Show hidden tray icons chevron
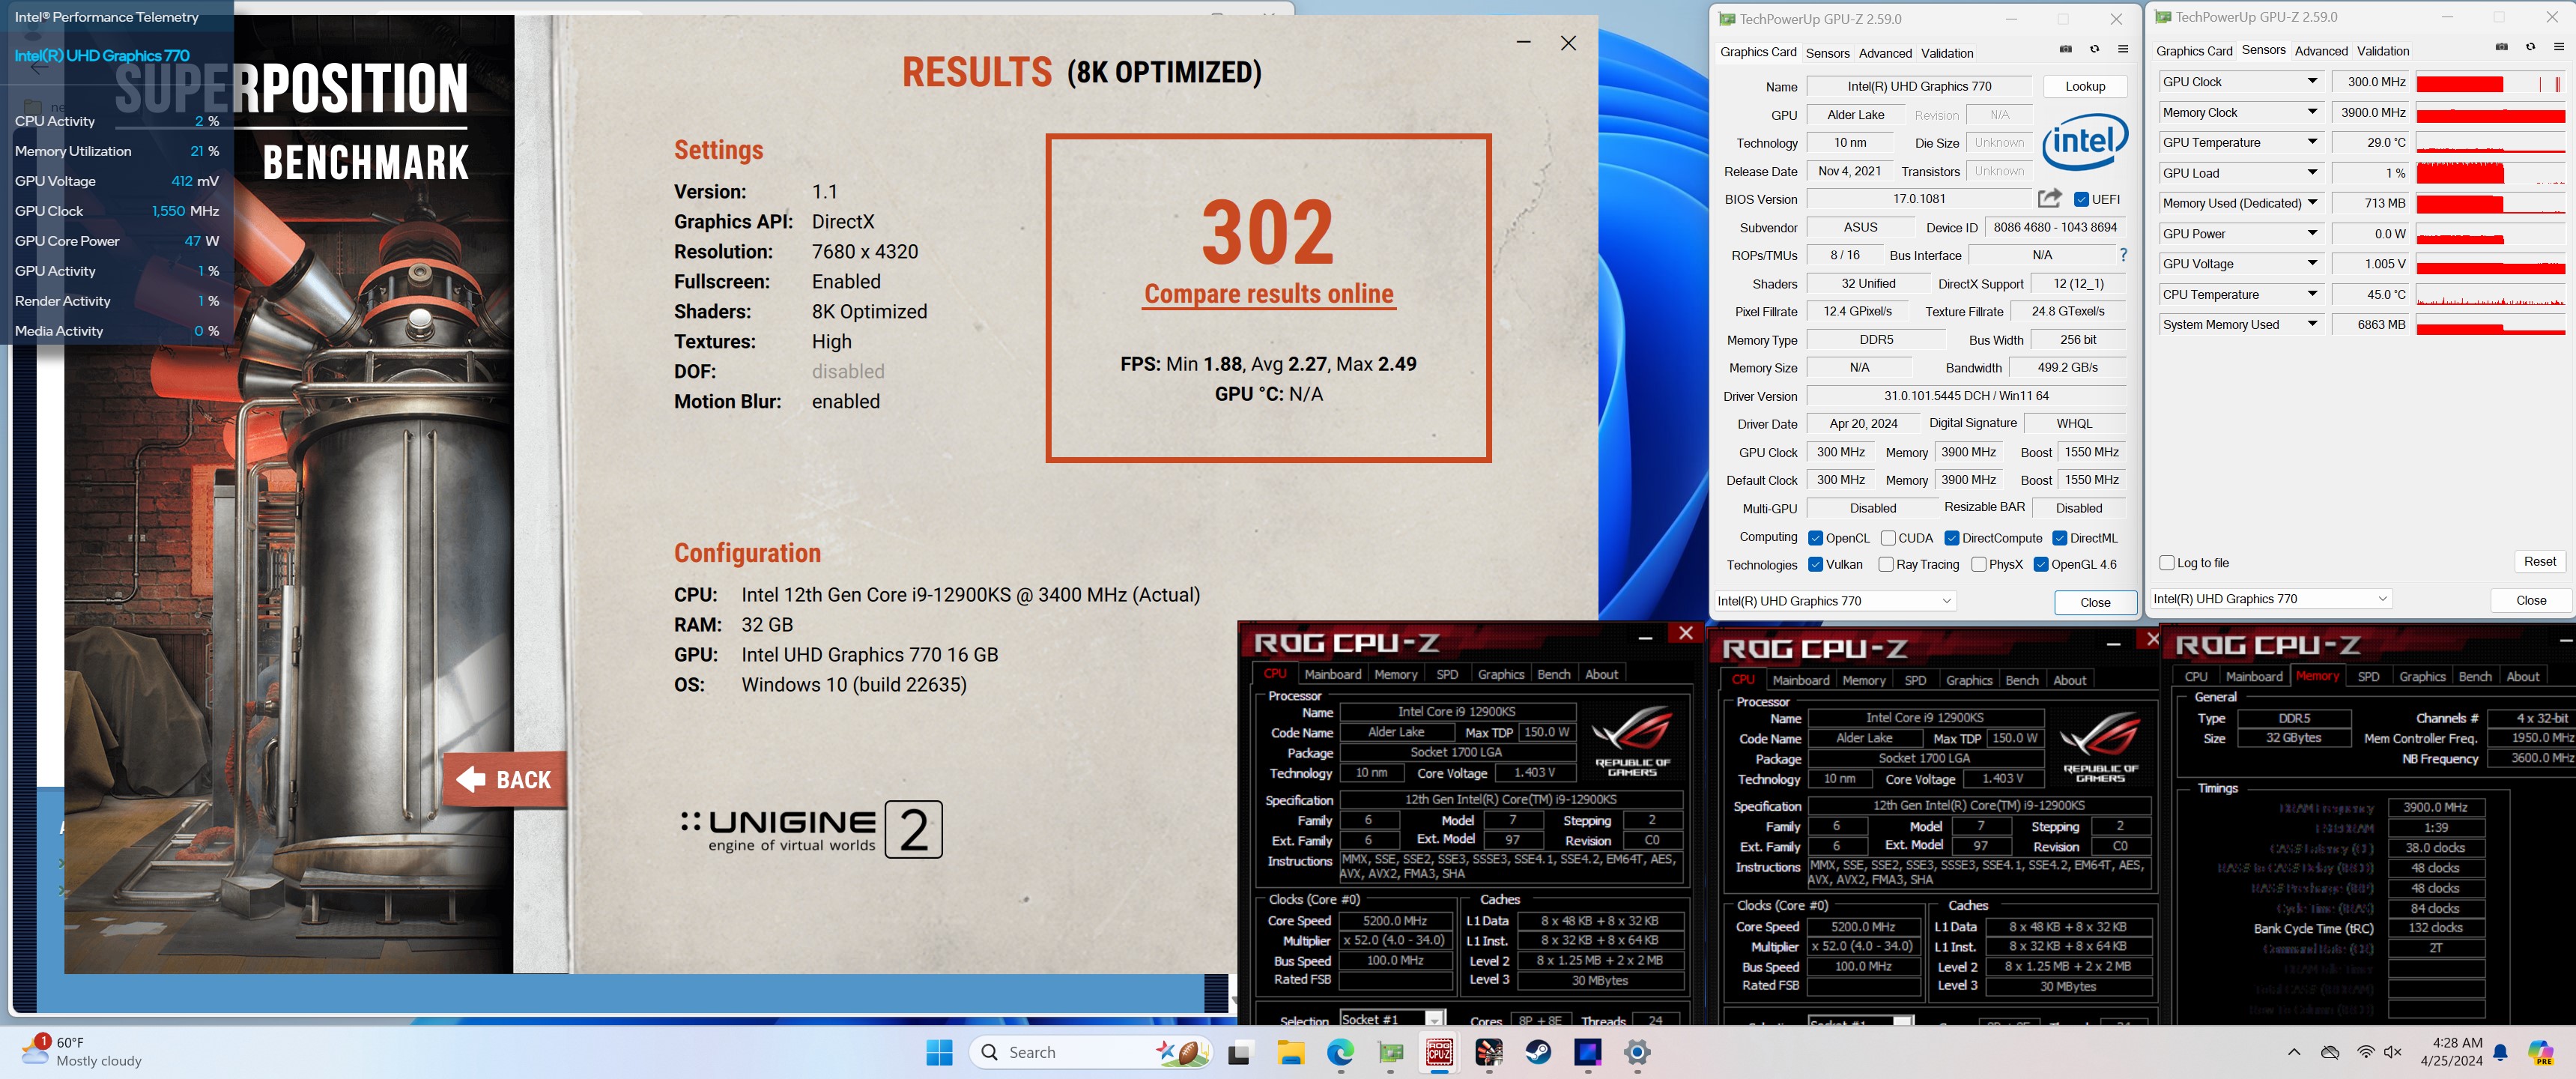 pos(2294,1052)
